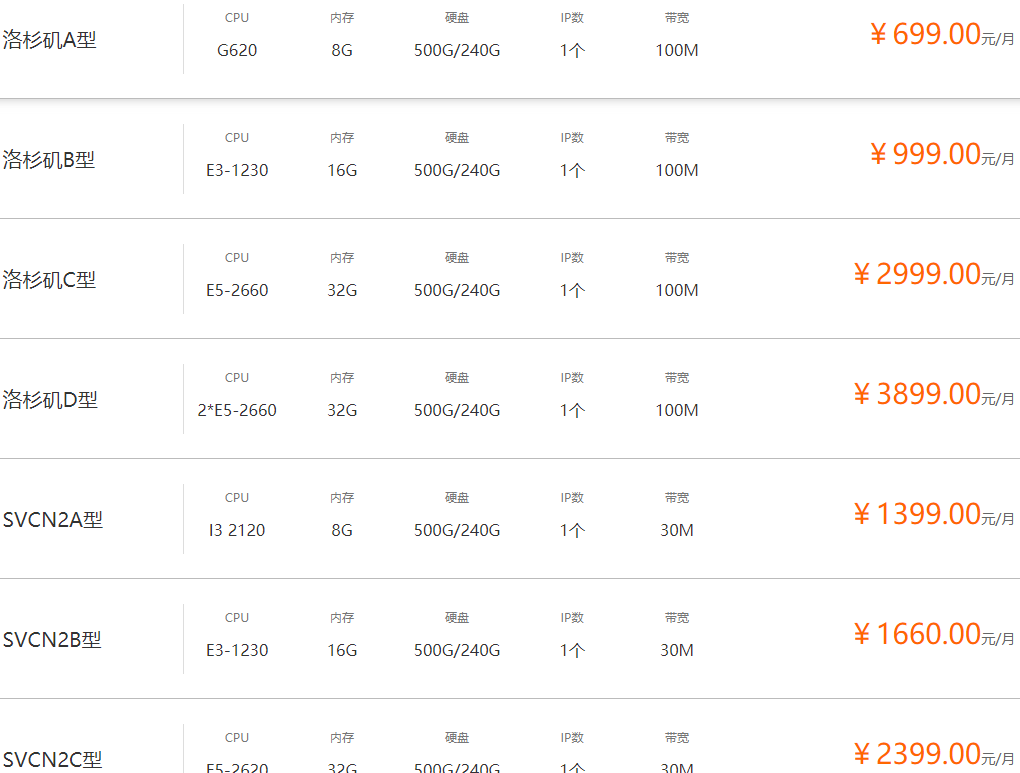Viewport: 1020px width, 773px height.
Task: Select 100M bandwidth in 洛杉矶C型 row
Action: coord(677,290)
